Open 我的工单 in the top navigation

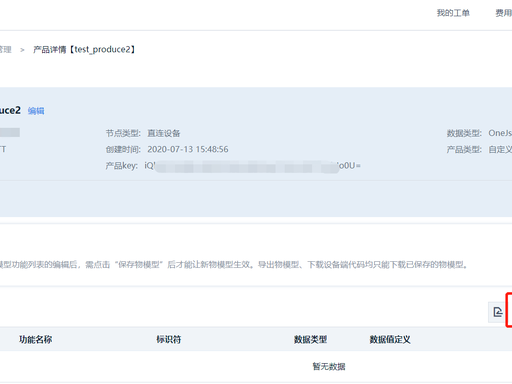pos(453,13)
